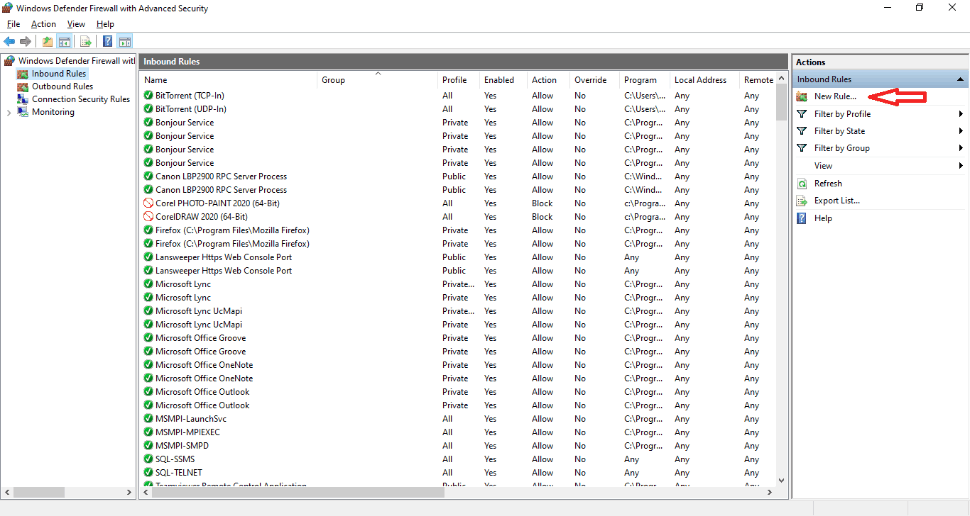
Task: Click Filter by State action
Action: pyautogui.click(x=839, y=131)
